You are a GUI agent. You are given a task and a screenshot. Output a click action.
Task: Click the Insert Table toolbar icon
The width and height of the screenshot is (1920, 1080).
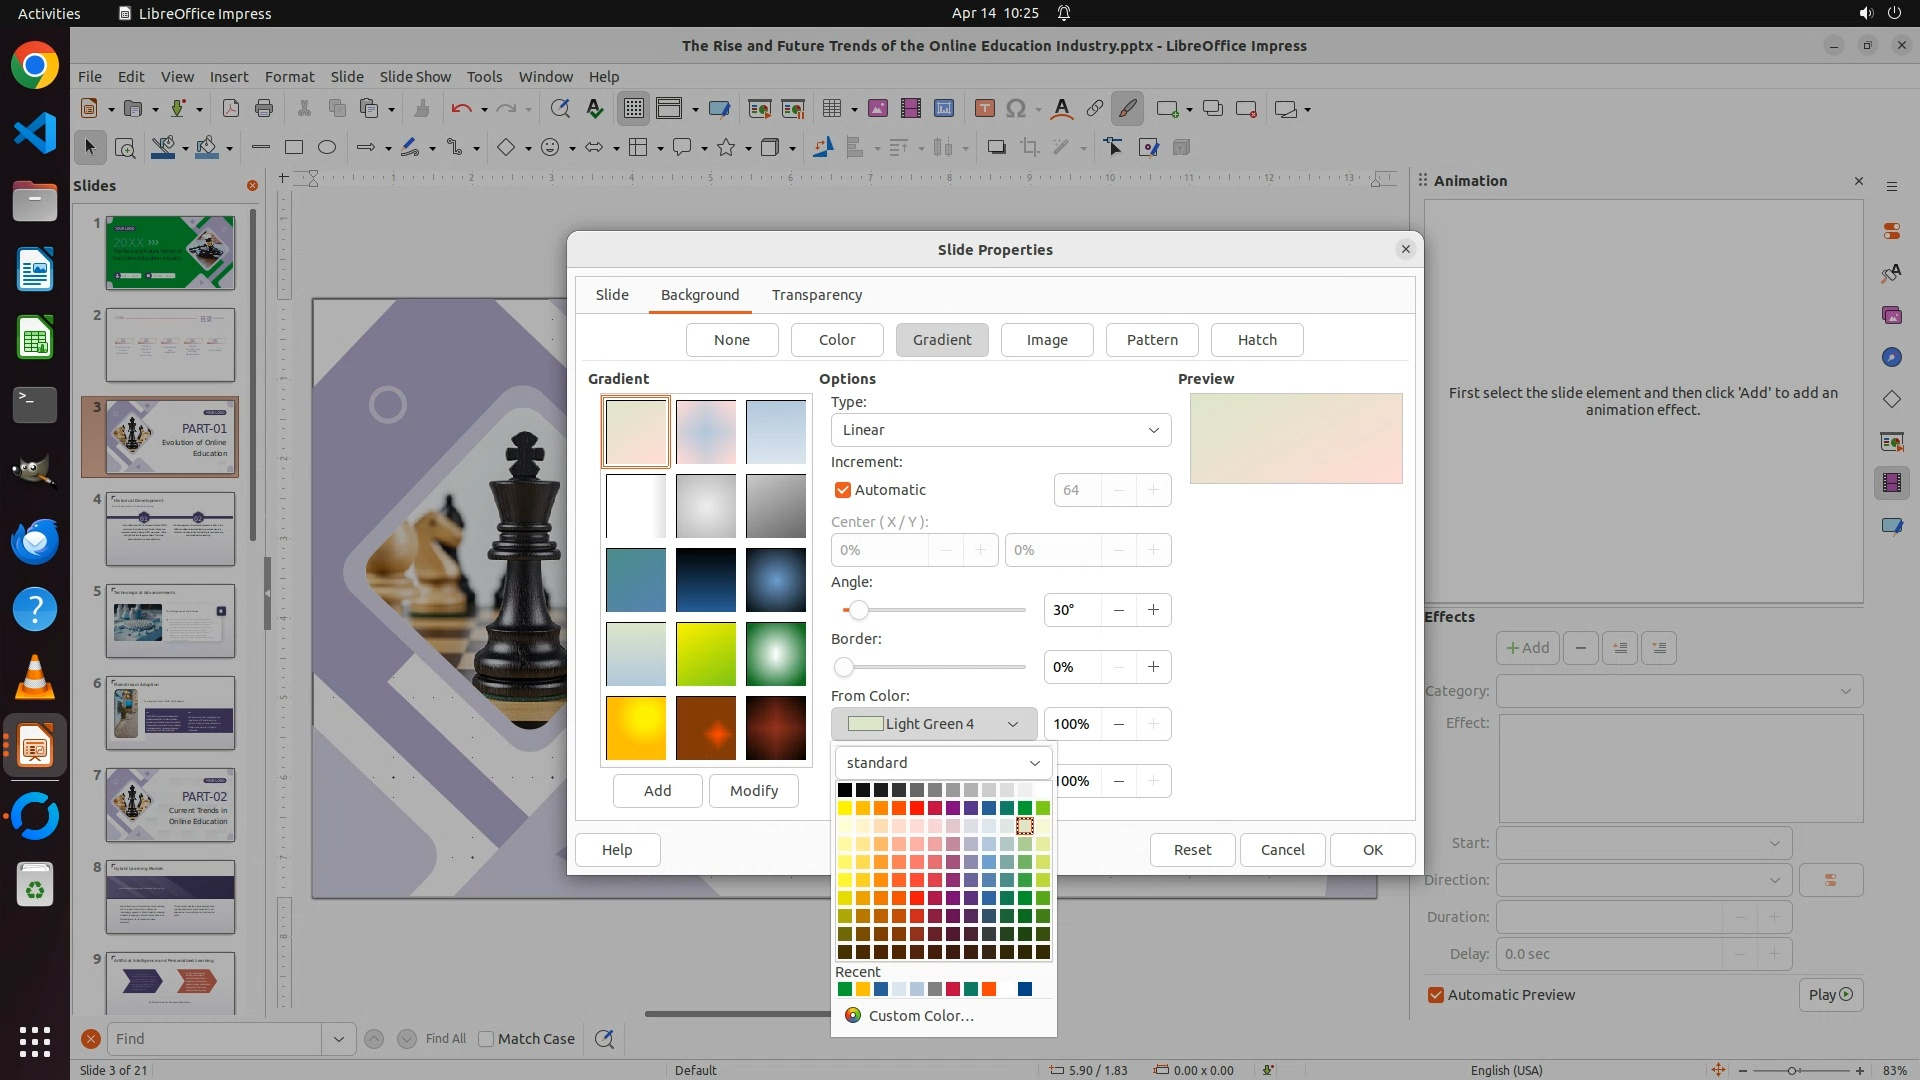click(831, 109)
